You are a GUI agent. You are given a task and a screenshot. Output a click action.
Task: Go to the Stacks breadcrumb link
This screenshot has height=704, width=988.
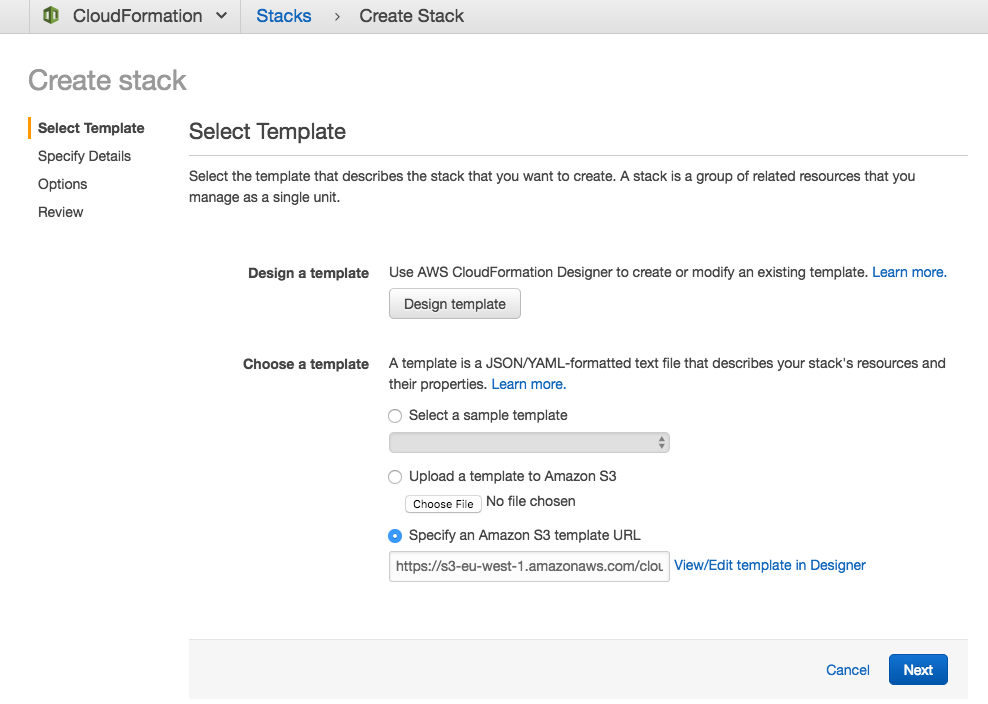pos(284,16)
